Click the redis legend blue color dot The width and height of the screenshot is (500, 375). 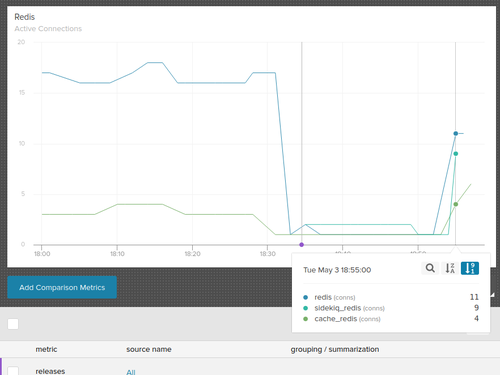click(305, 297)
